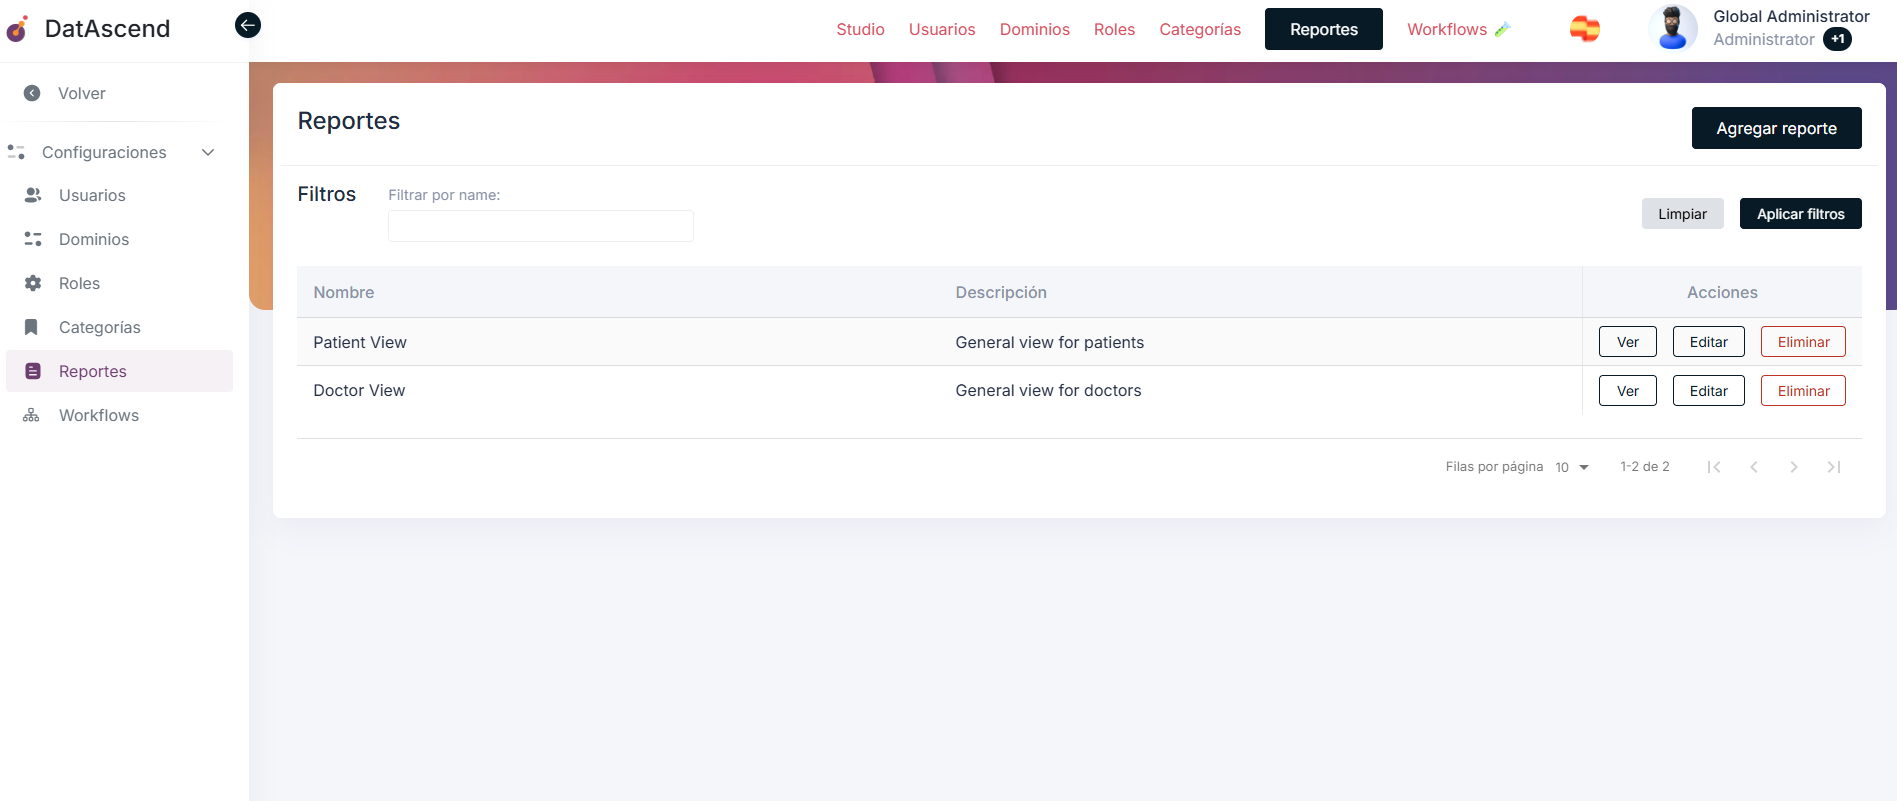Viewport: 1897px width, 801px height.
Task: Click Aplicar filtros button
Action: [x=1801, y=213]
